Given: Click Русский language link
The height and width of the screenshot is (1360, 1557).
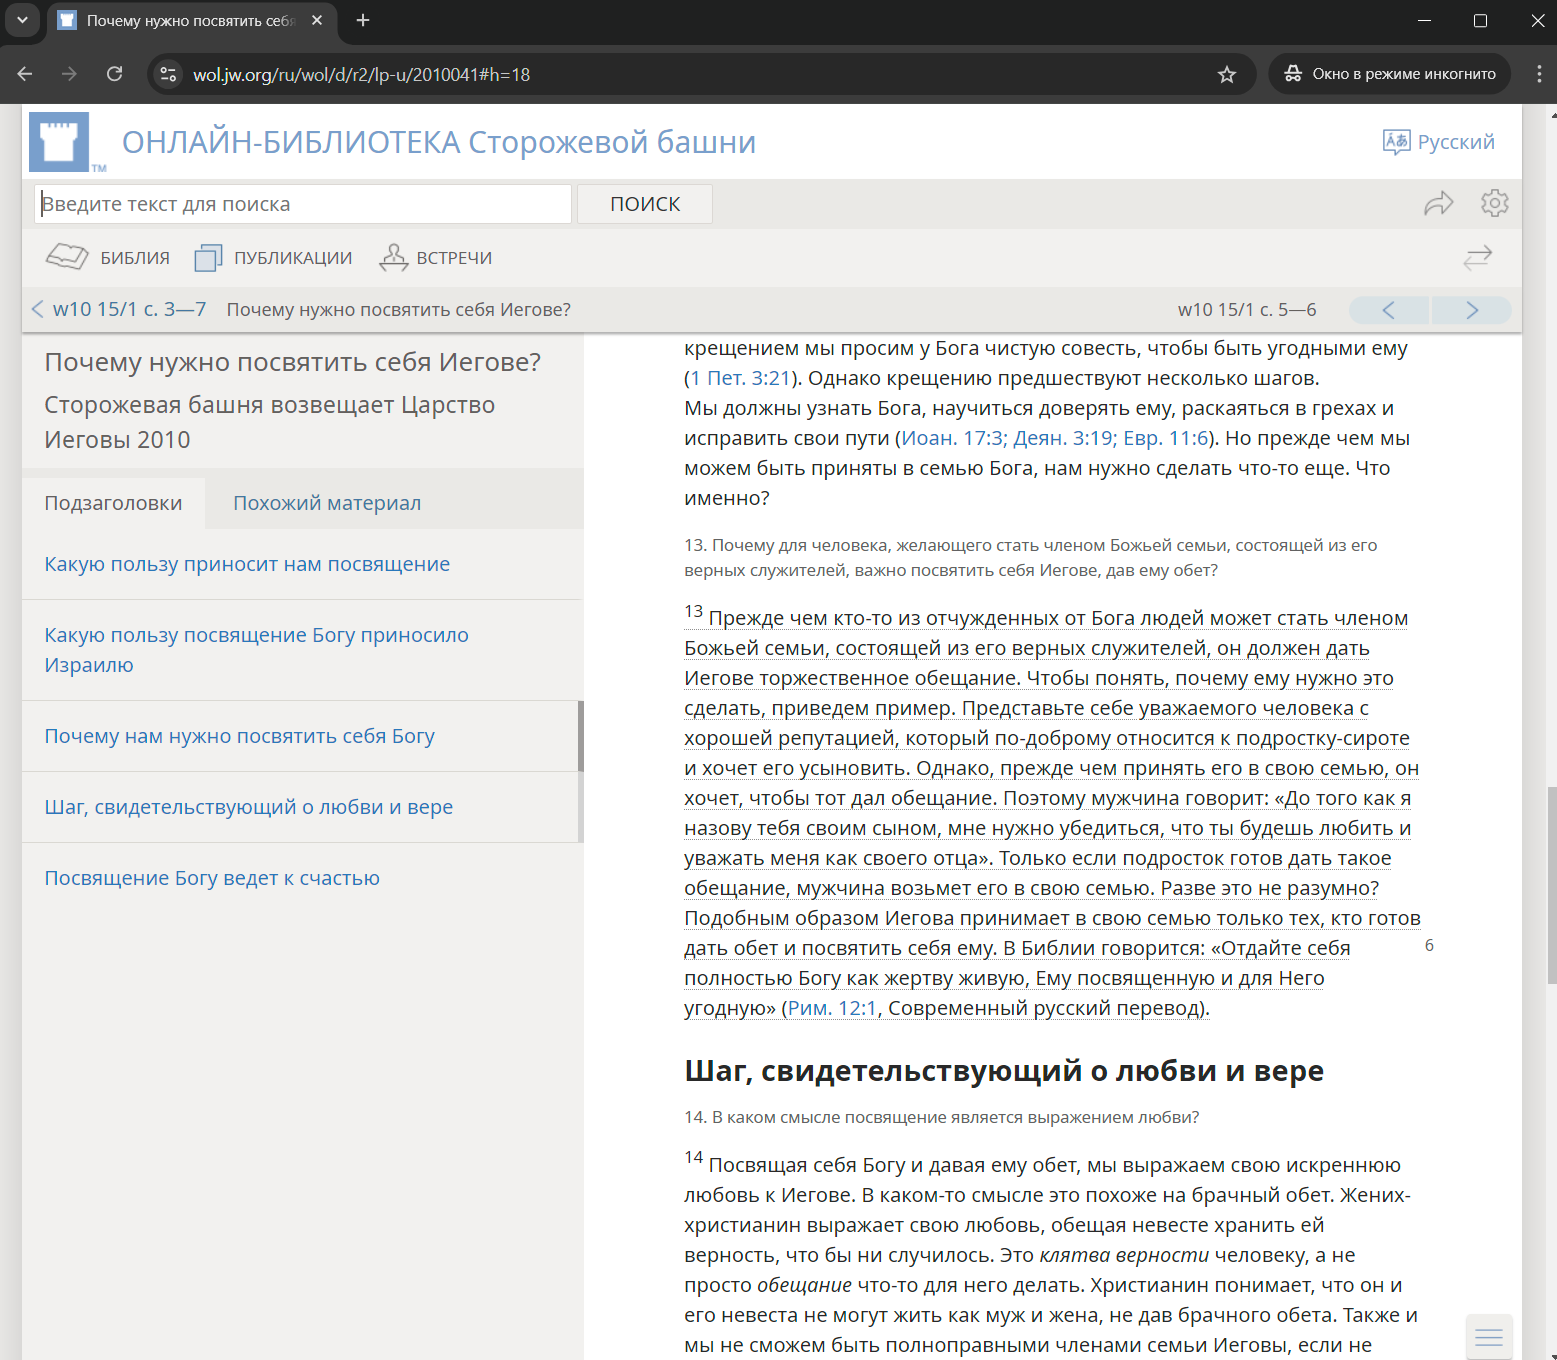Looking at the screenshot, I should click(1456, 142).
